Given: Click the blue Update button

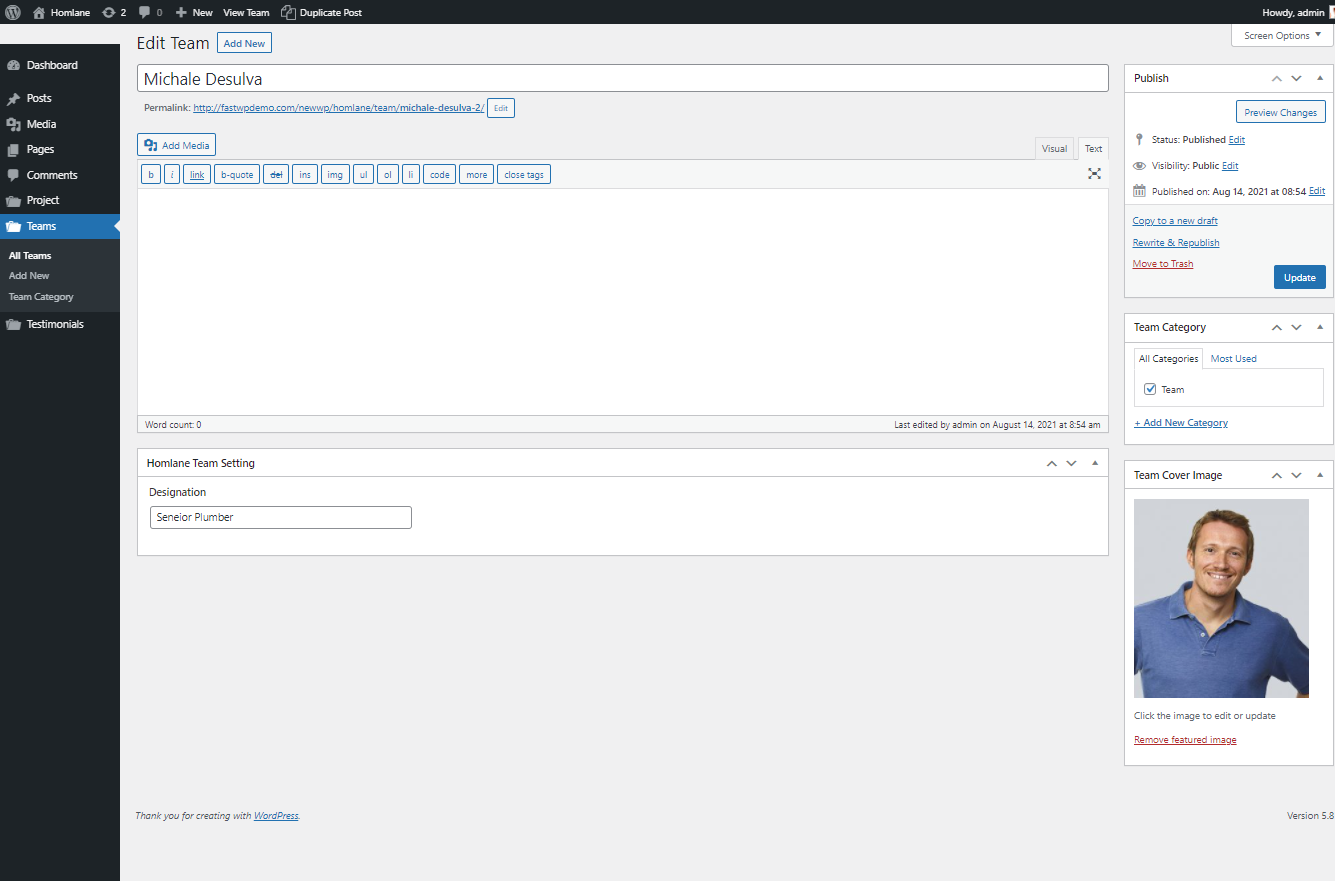Looking at the screenshot, I should click(1299, 277).
